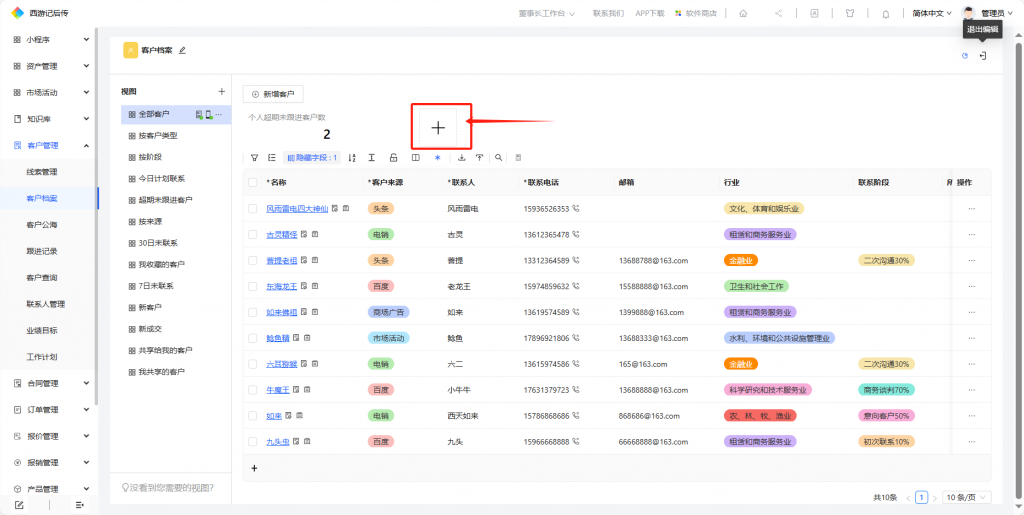Open 简体中文 language dropdown
This screenshot has width=1024, height=515.
coord(932,13)
